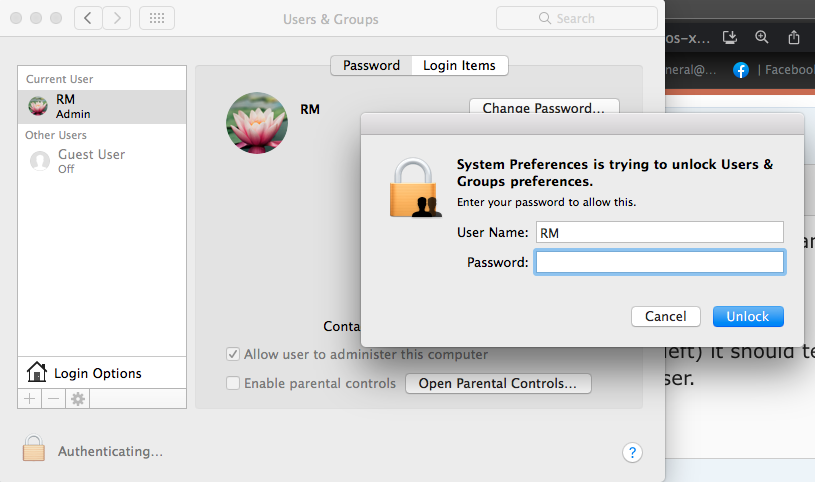This screenshot has height=482, width=815.
Task: Open the gear action menu
Action: [77, 398]
